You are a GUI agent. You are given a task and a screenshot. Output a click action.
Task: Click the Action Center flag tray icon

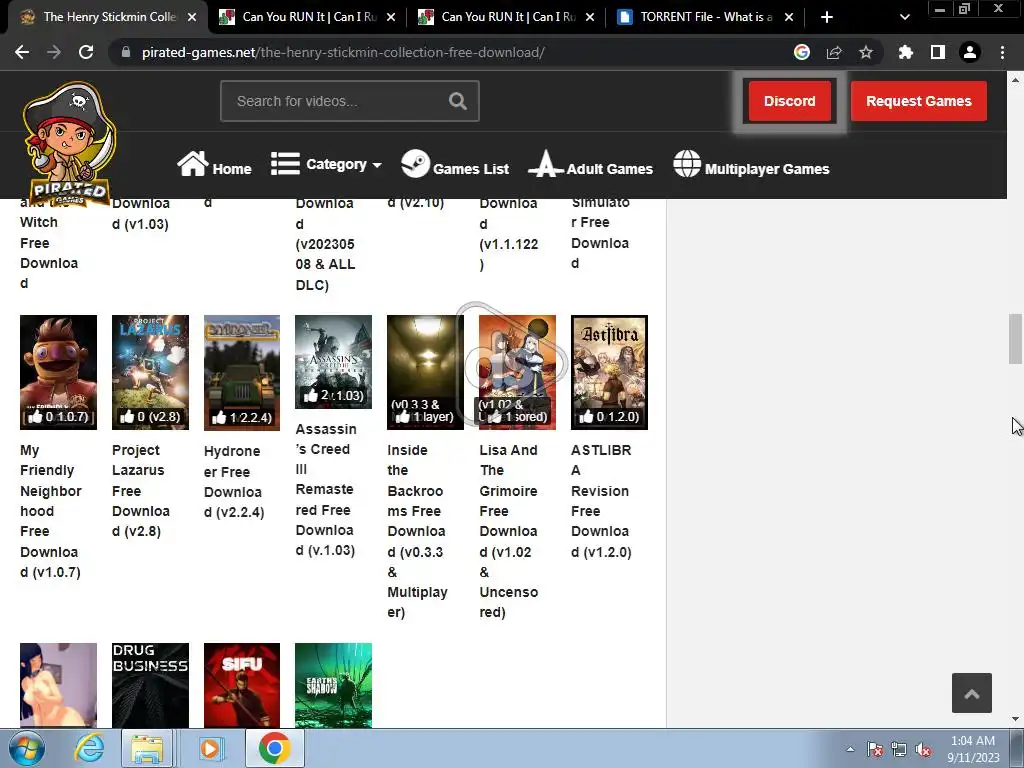coord(875,750)
